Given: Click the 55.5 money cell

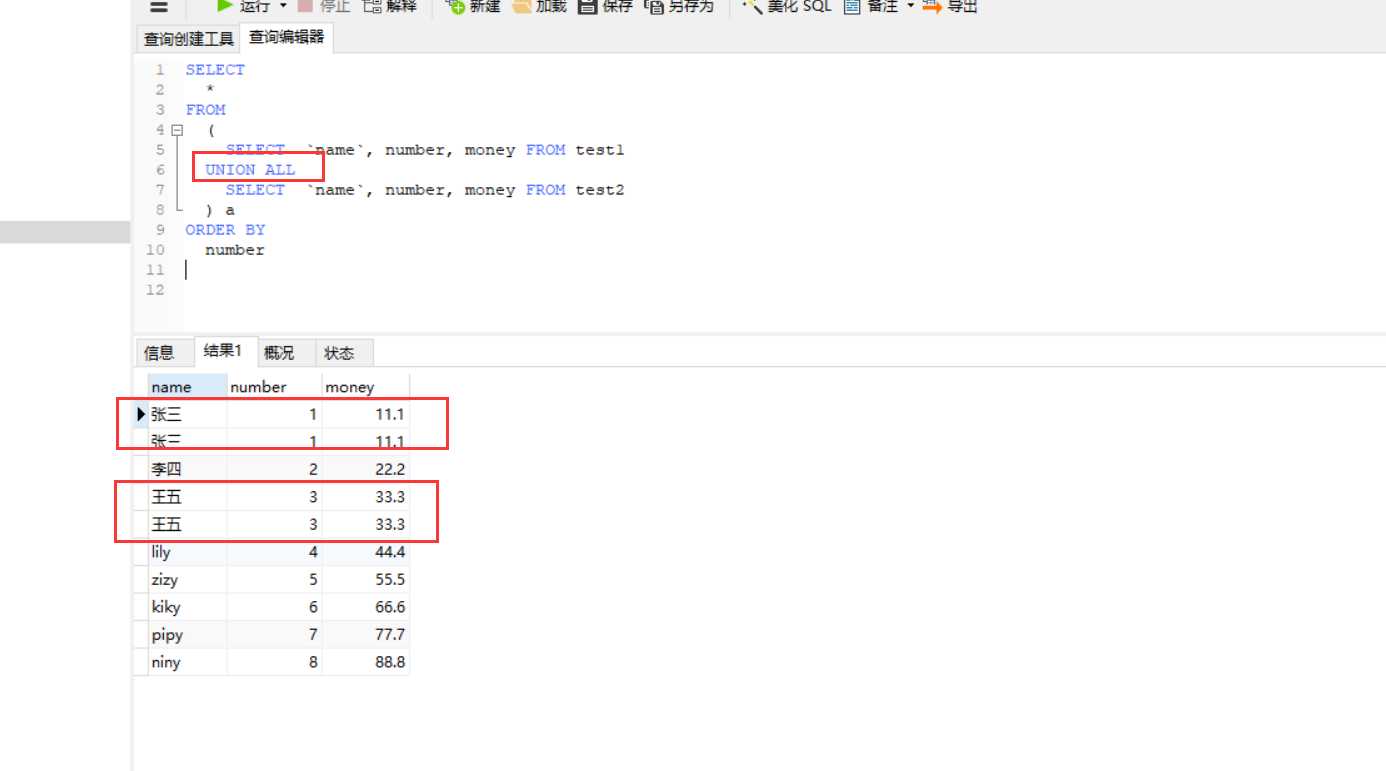Looking at the screenshot, I should tap(365, 579).
